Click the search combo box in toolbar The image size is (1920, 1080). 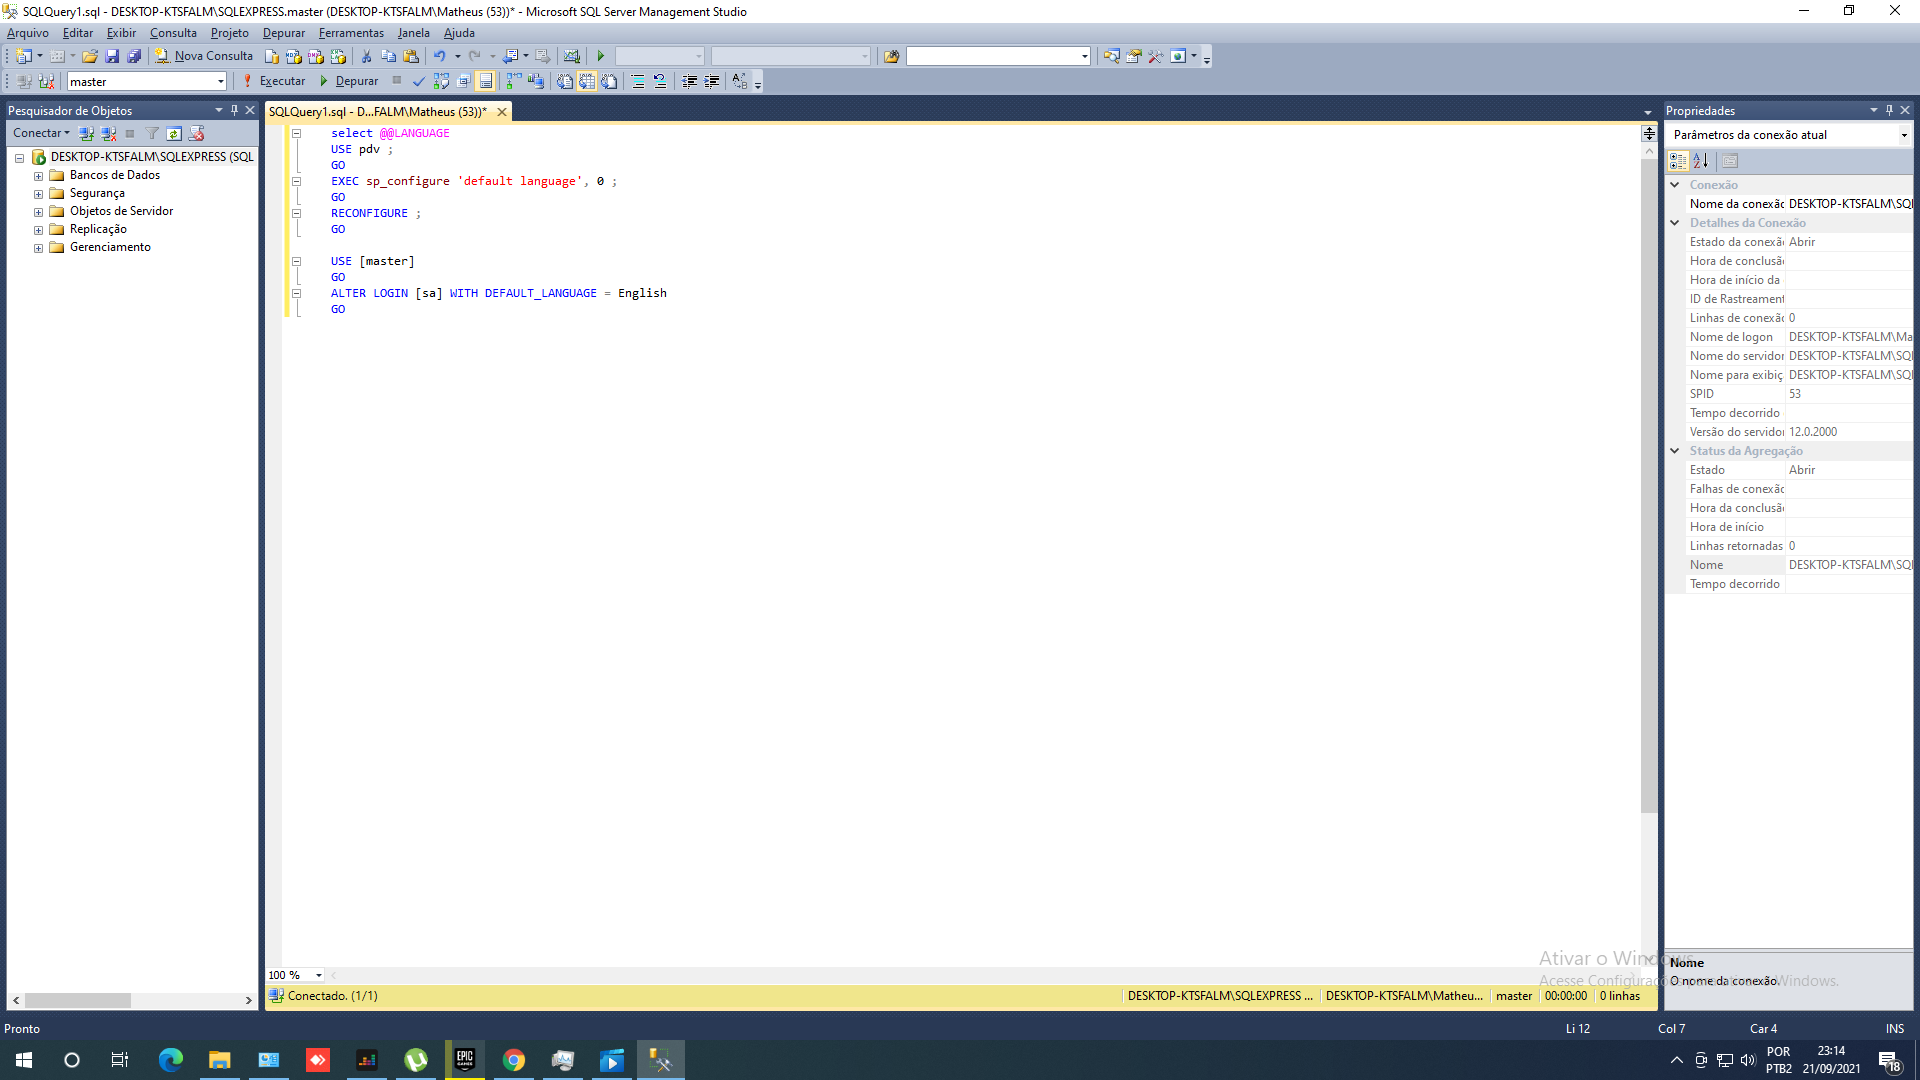[x=998, y=56]
